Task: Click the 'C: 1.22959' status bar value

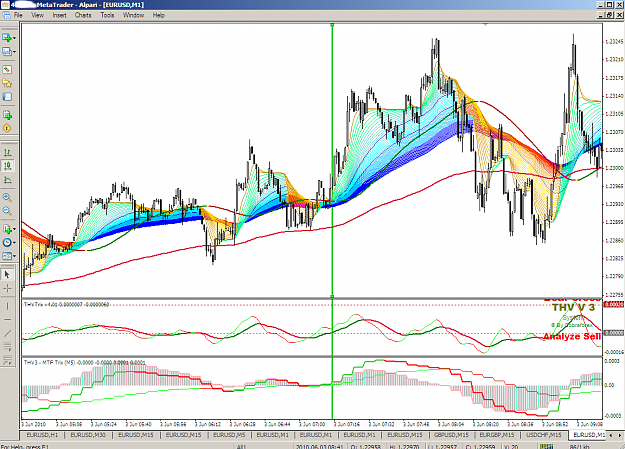Action: [480, 446]
